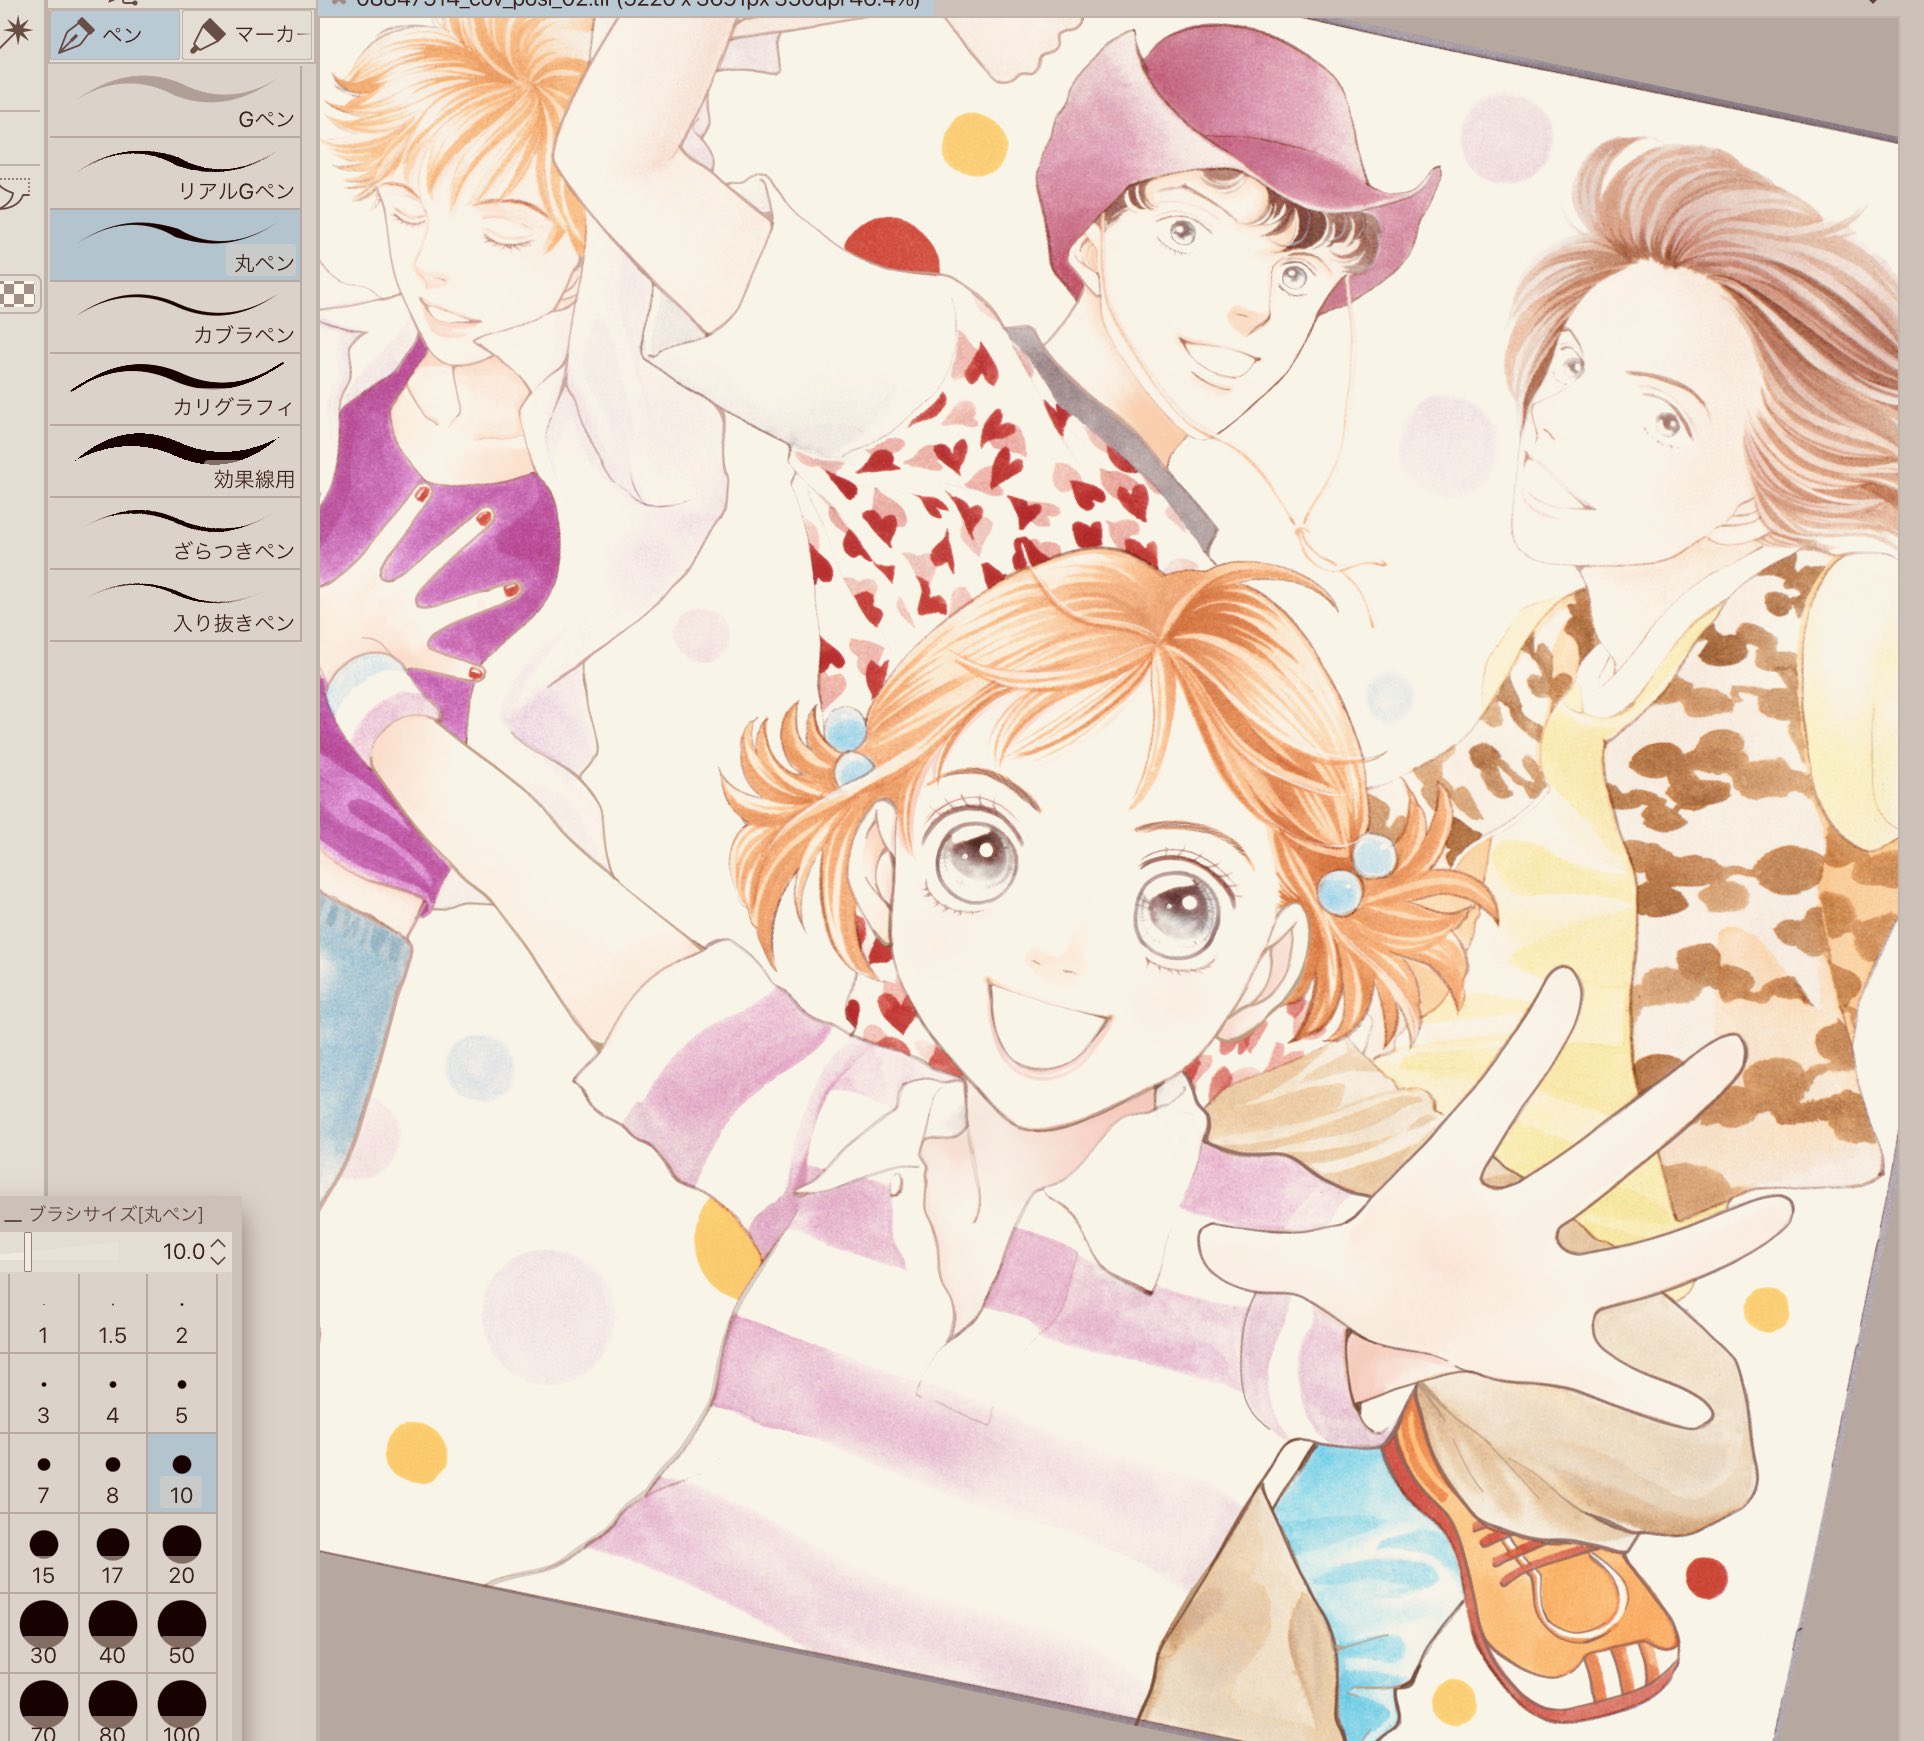Choose brush size preset 1.5

click(112, 1314)
